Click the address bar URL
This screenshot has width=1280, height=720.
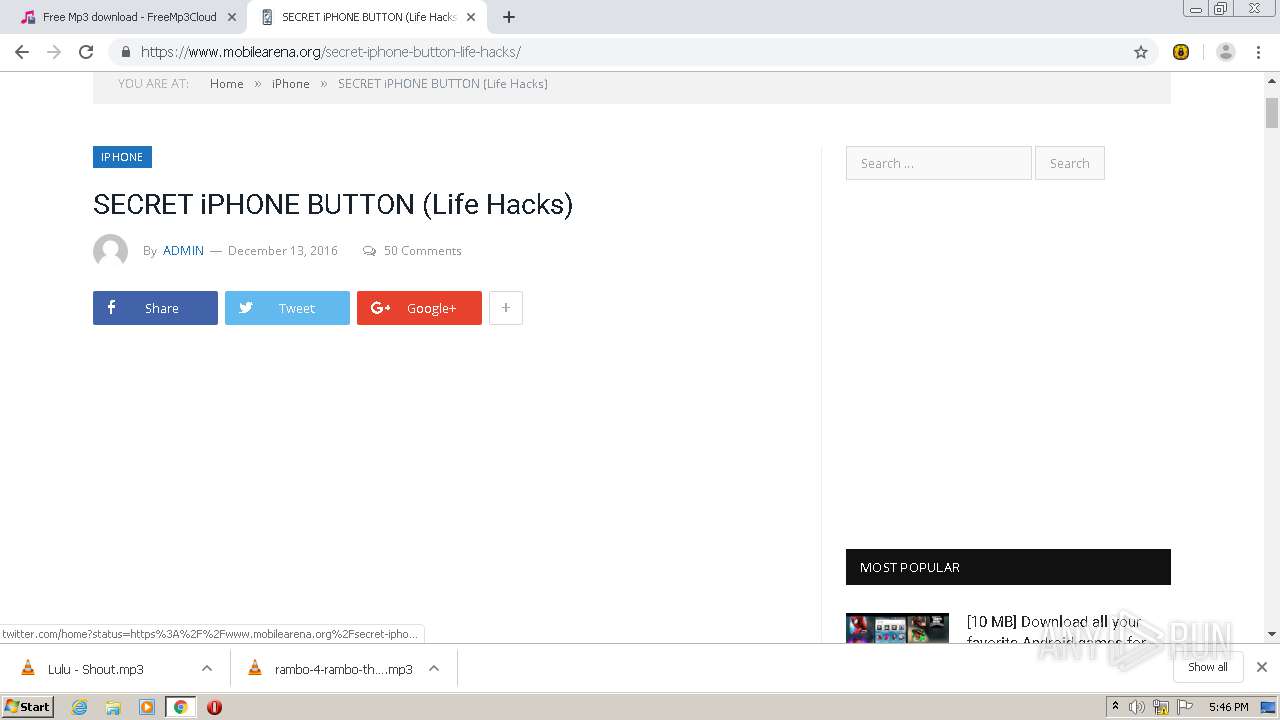click(330, 52)
